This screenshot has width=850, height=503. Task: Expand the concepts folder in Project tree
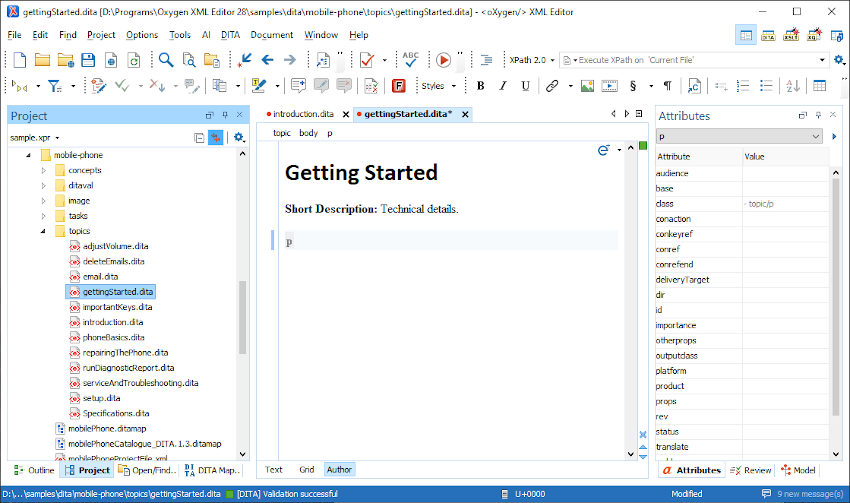click(44, 171)
